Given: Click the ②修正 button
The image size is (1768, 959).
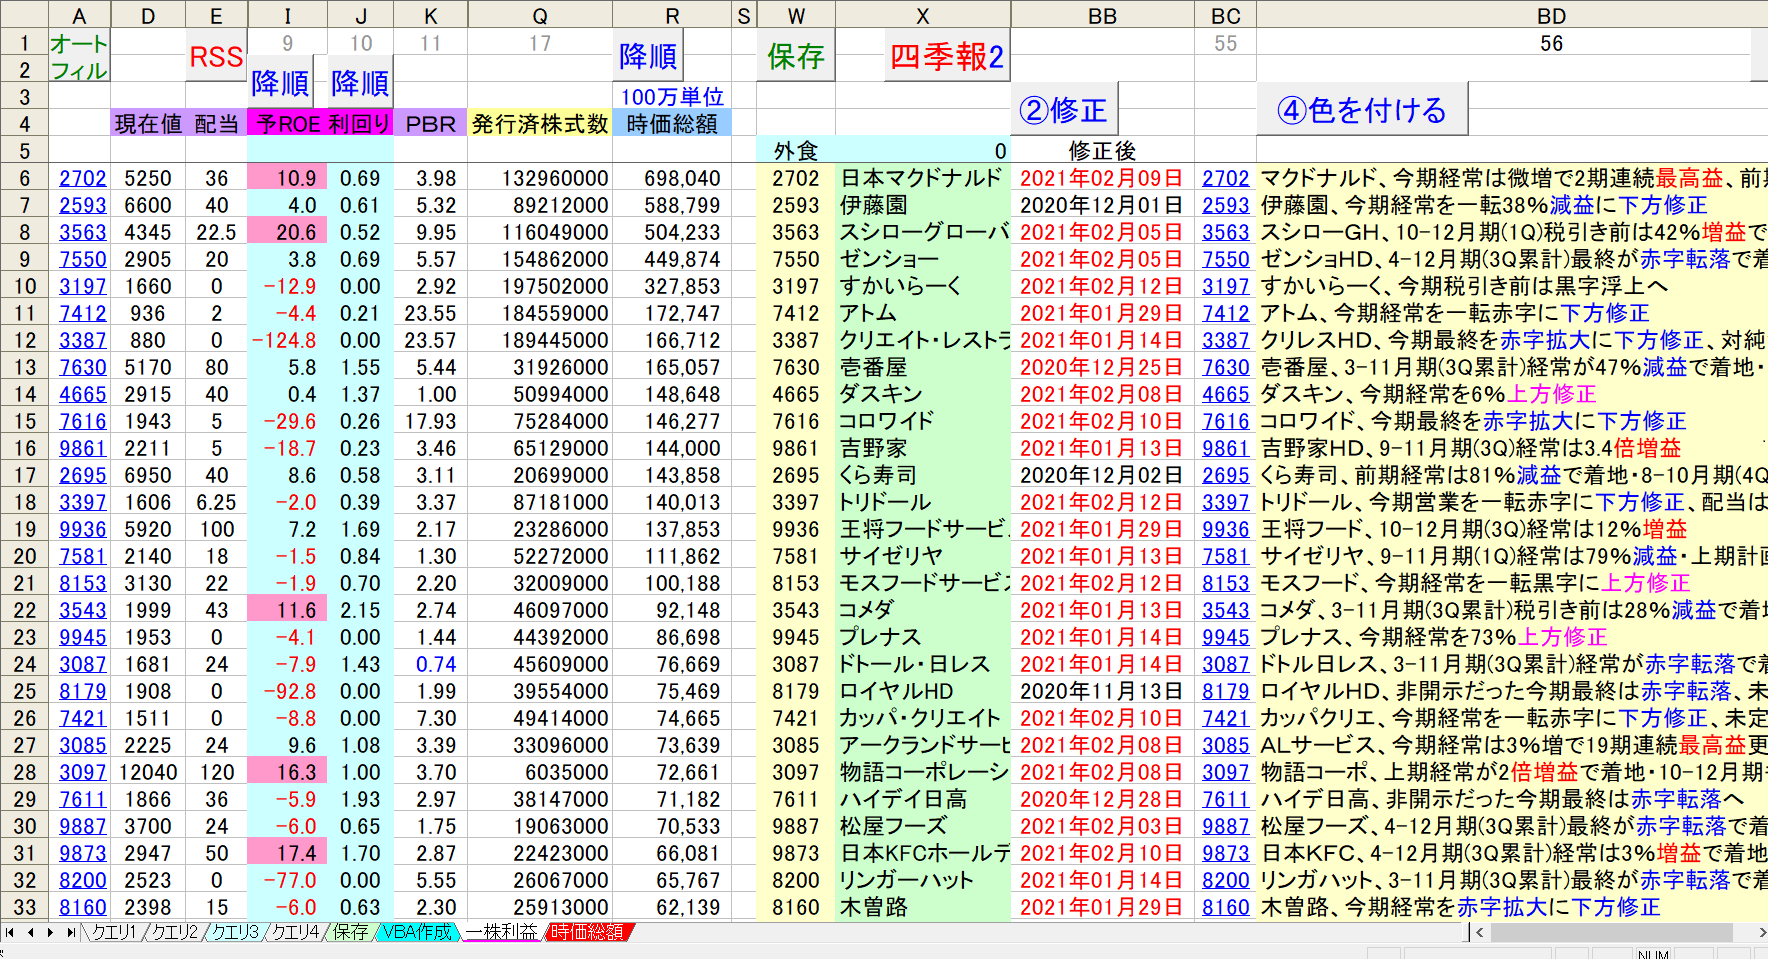Looking at the screenshot, I should [x=1064, y=109].
